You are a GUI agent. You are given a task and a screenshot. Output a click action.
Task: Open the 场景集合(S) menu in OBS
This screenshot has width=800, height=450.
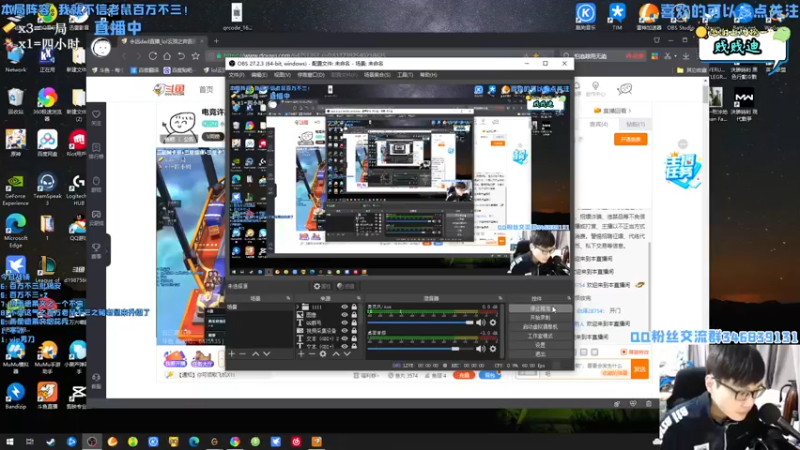click(377, 75)
